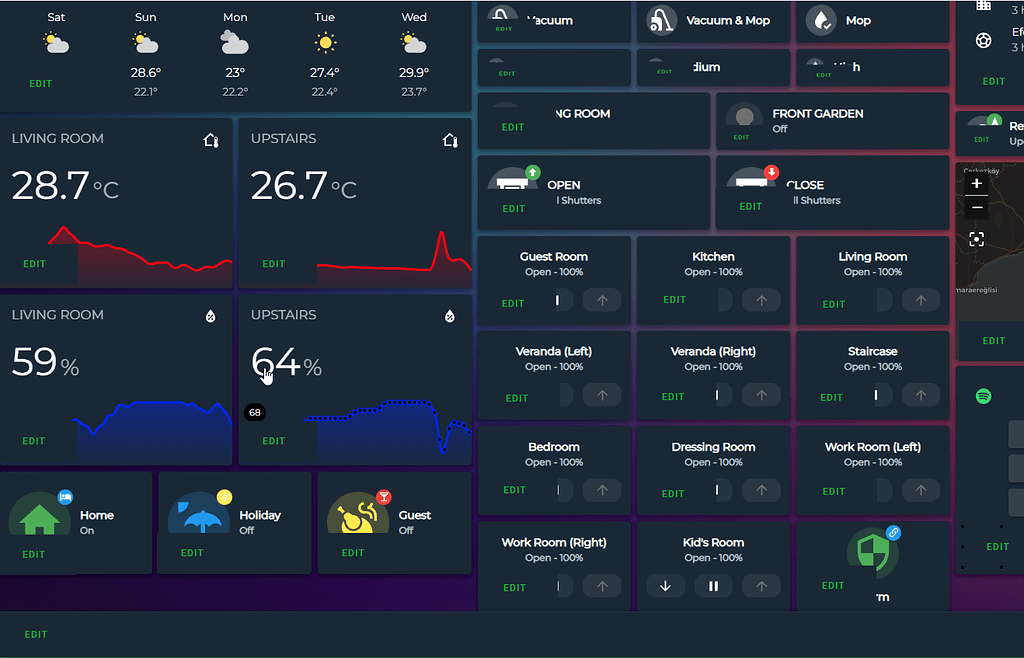Activate Close All Shutters
The height and width of the screenshot is (658, 1024).
tap(752, 182)
